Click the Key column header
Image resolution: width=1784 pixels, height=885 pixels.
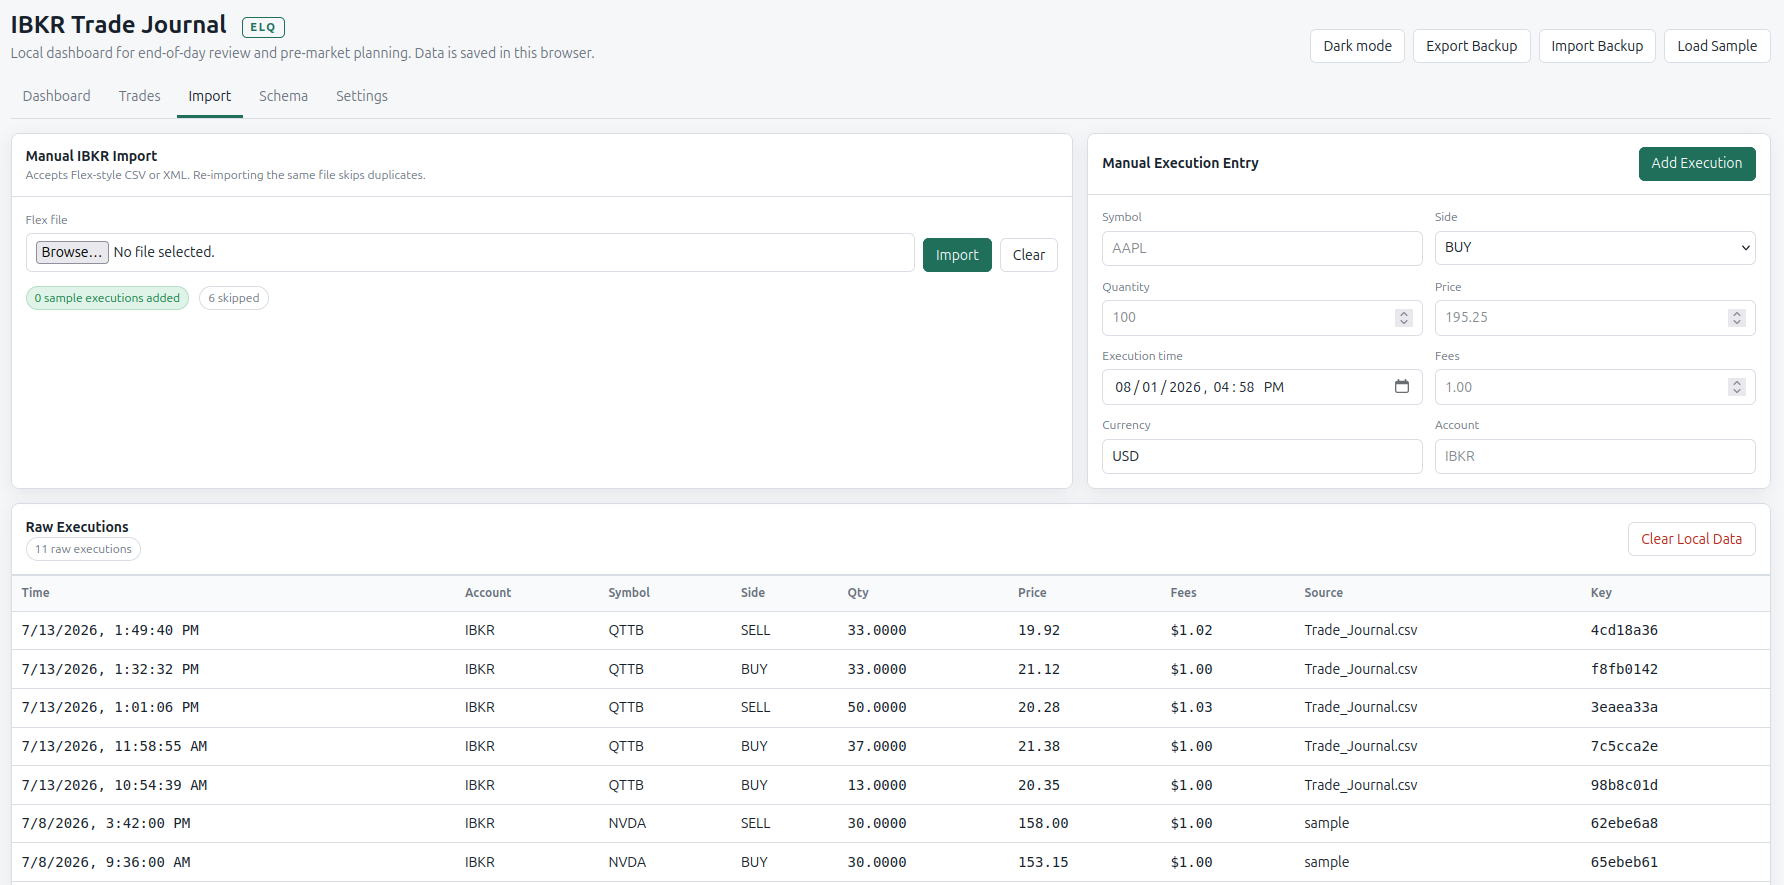point(1601,593)
